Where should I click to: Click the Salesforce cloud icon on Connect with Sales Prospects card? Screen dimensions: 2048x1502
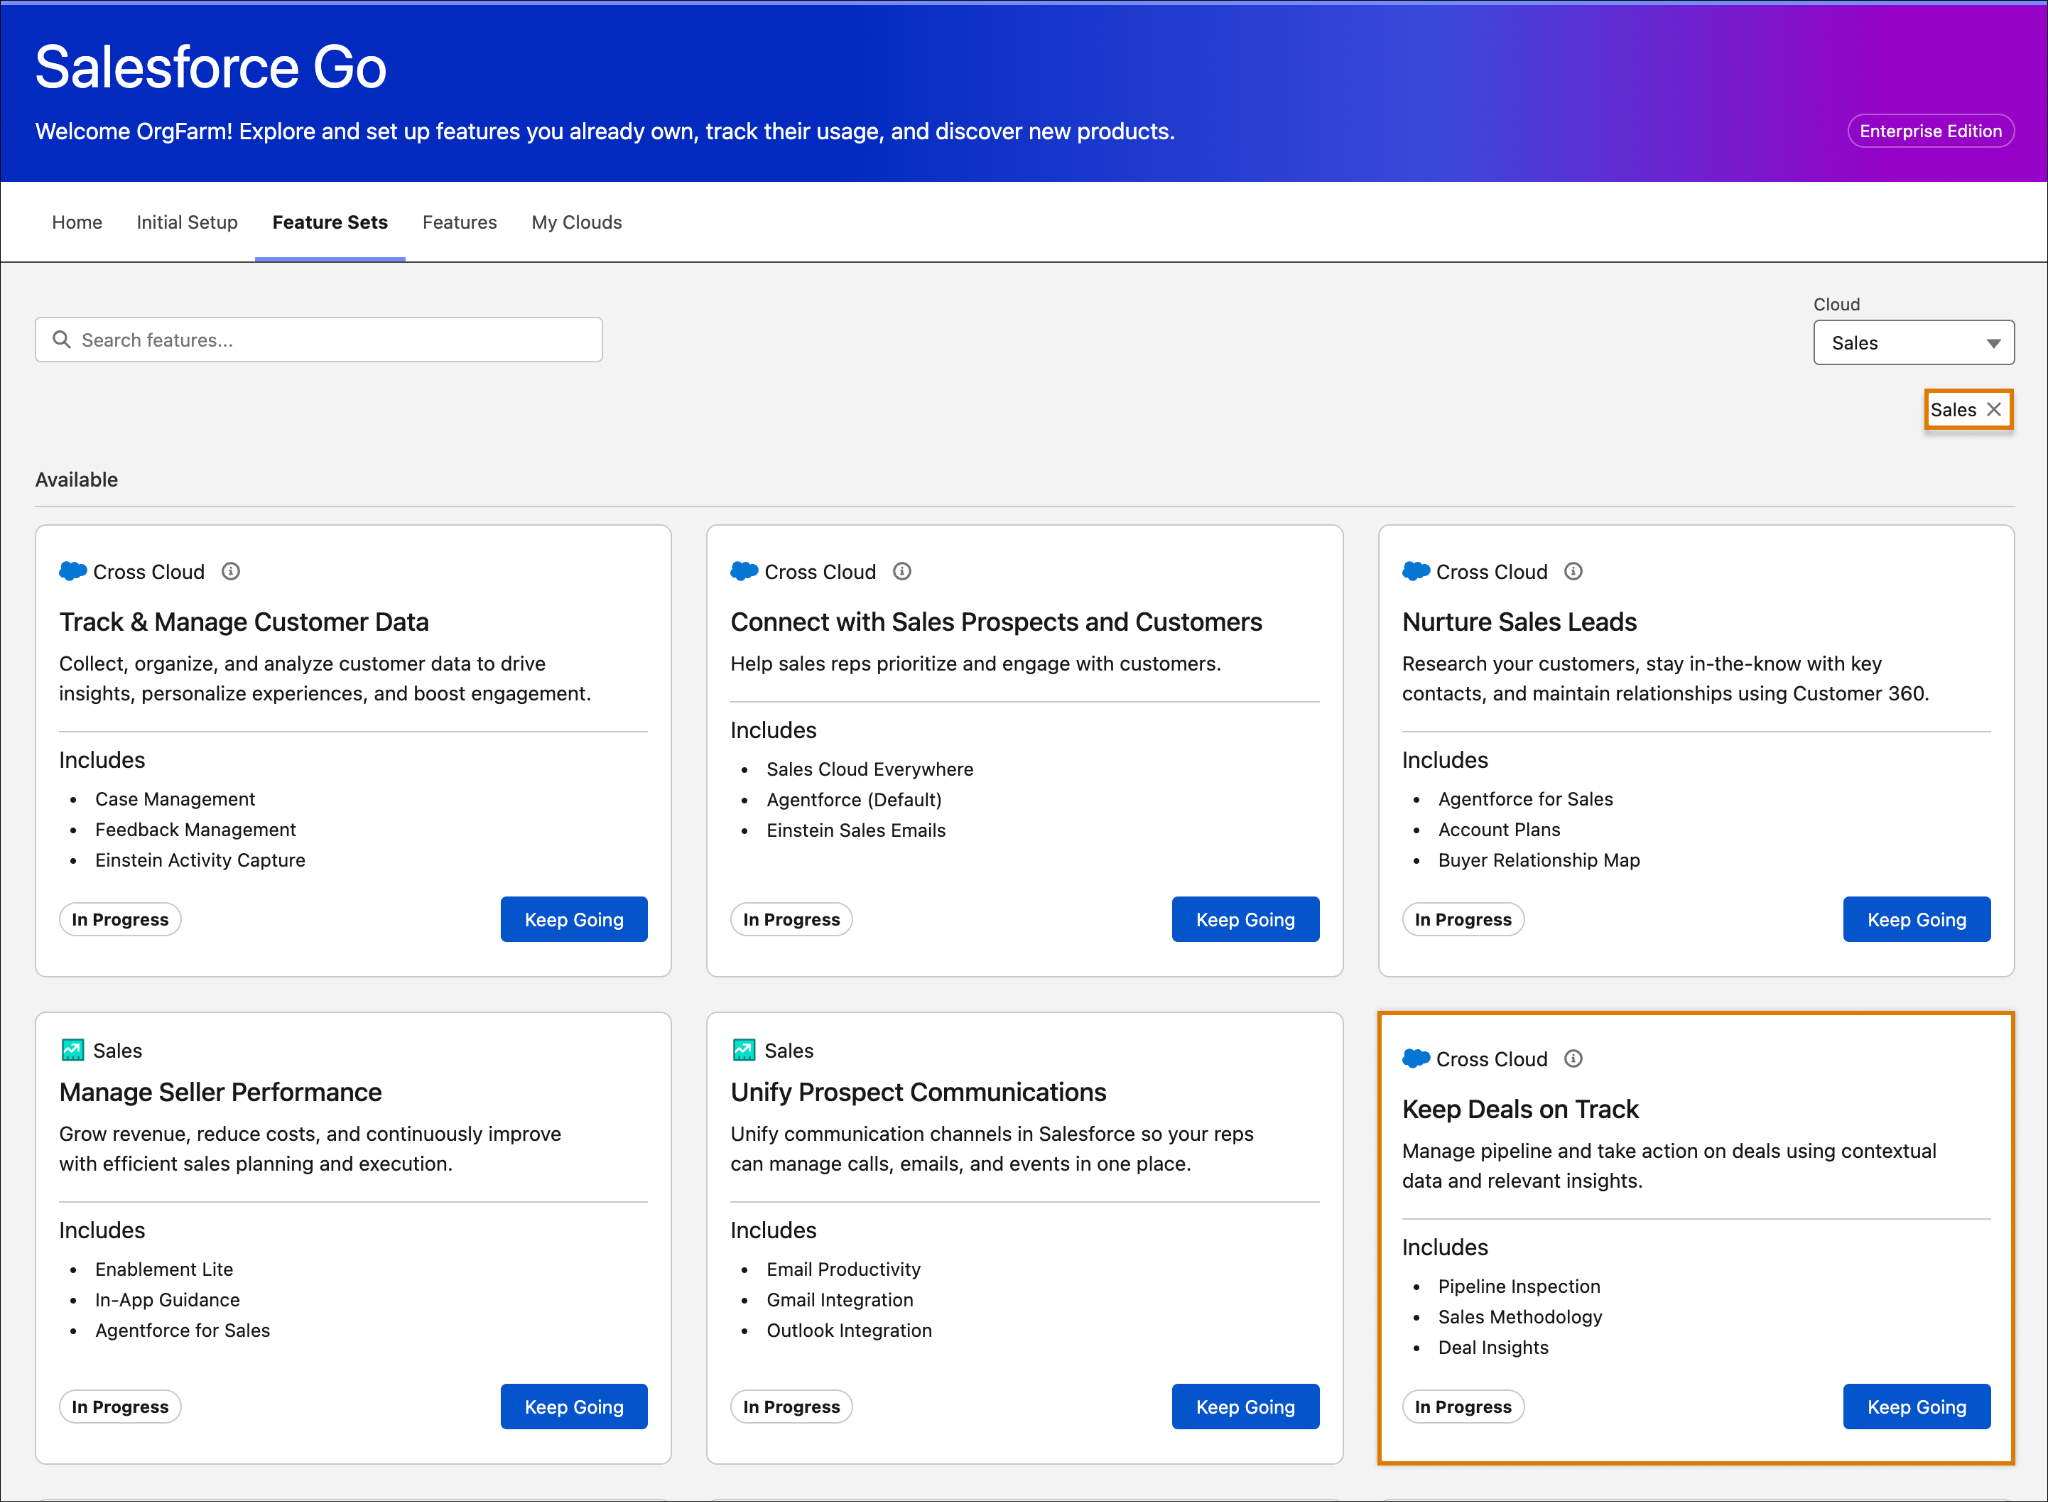(x=744, y=571)
